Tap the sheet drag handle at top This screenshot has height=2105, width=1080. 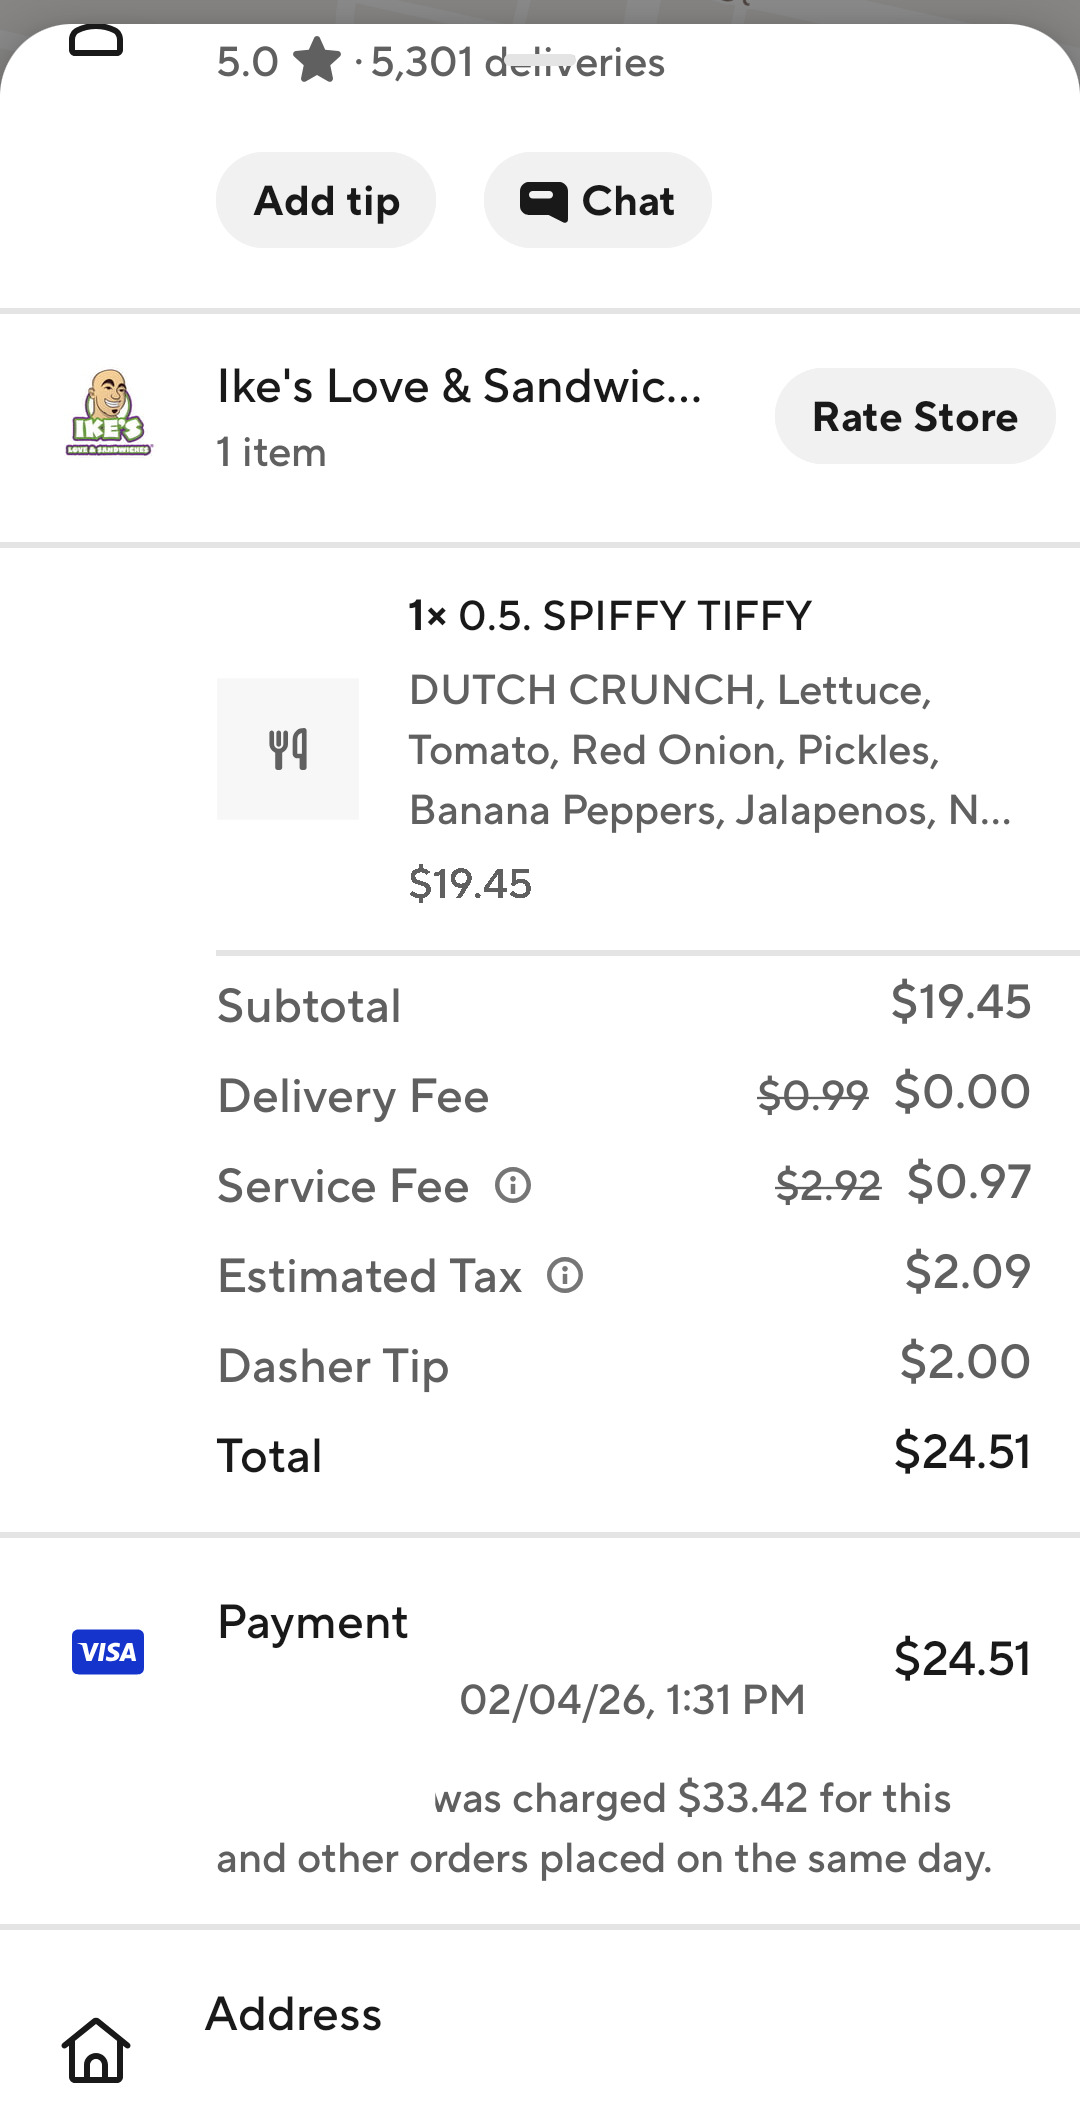tap(540, 60)
